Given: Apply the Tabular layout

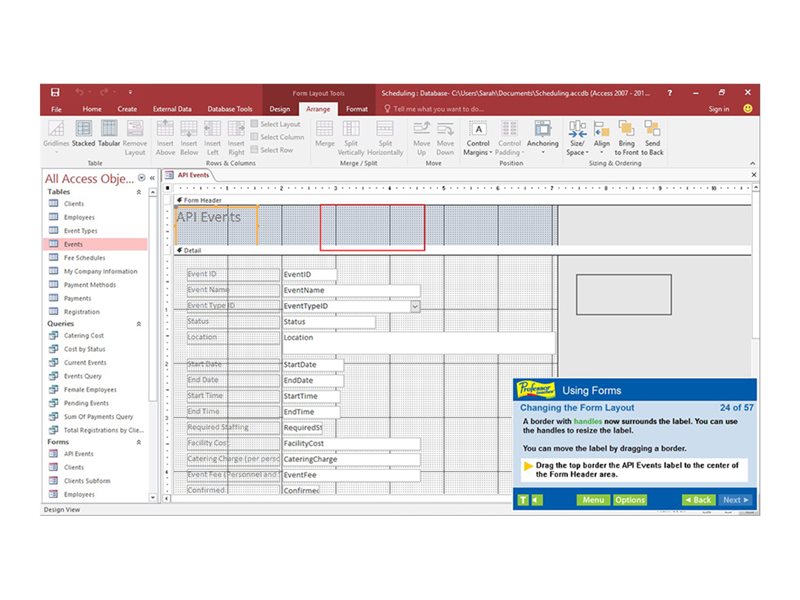Looking at the screenshot, I should (x=109, y=134).
